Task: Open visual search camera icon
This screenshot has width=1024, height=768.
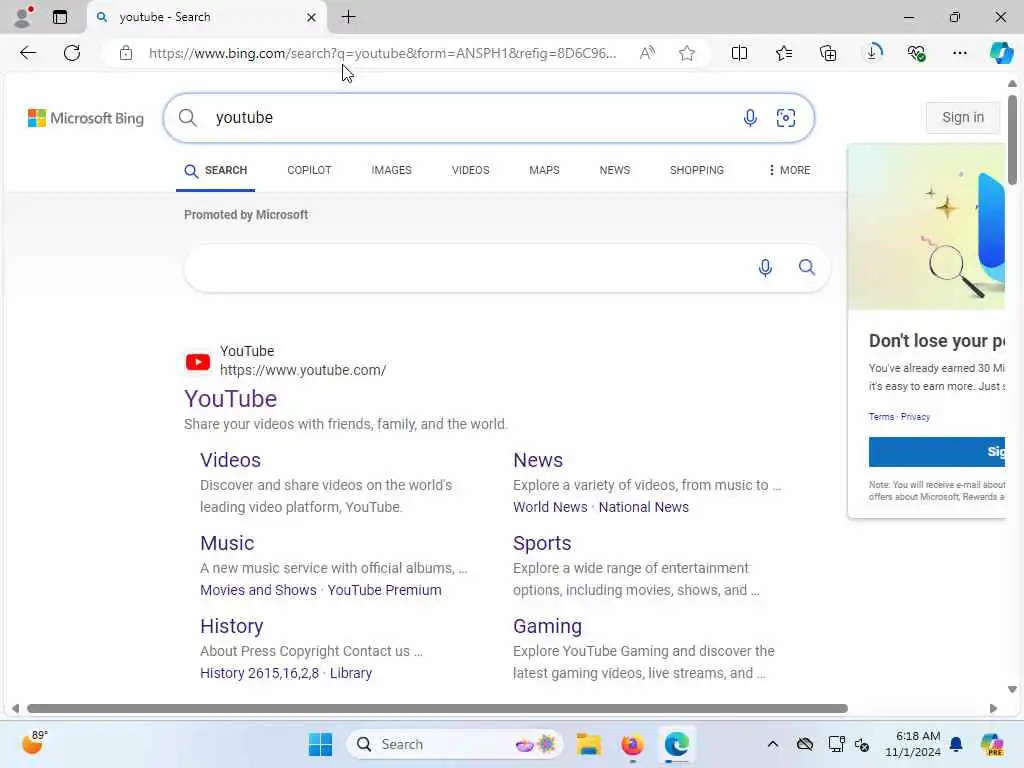Action: tap(786, 118)
